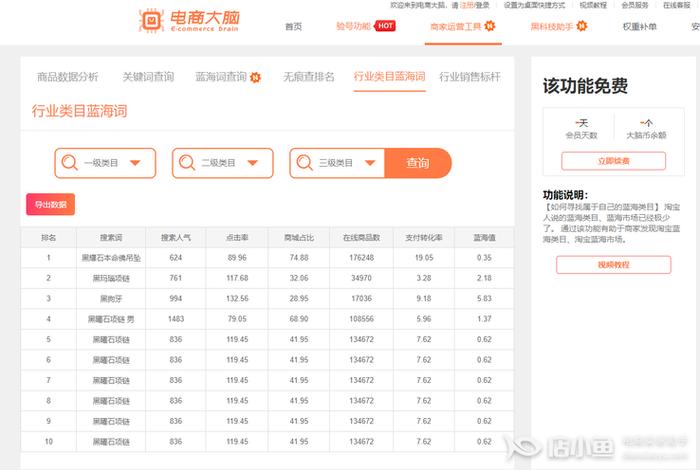Open the 三级类目 dropdown arrow
The width and height of the screenshot is (700, 470).
[370, 163]
